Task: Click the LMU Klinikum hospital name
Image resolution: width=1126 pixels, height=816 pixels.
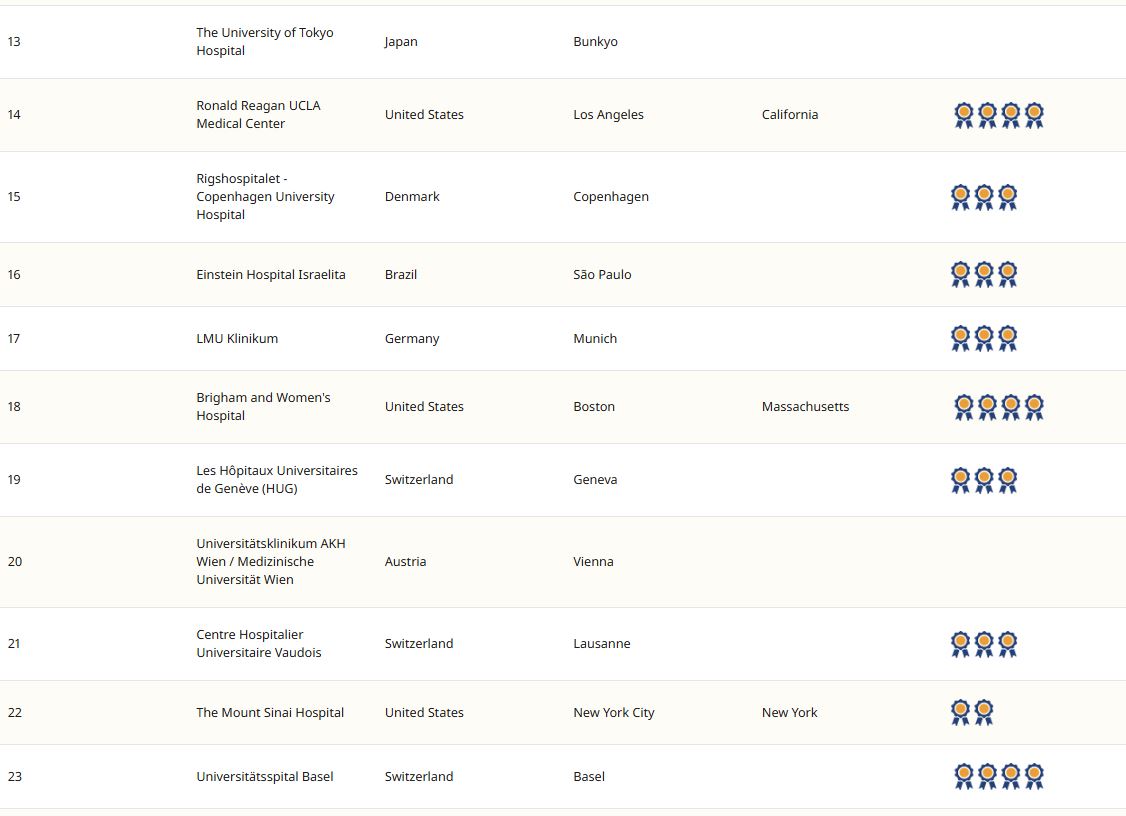Action: (x=237, y=339)
